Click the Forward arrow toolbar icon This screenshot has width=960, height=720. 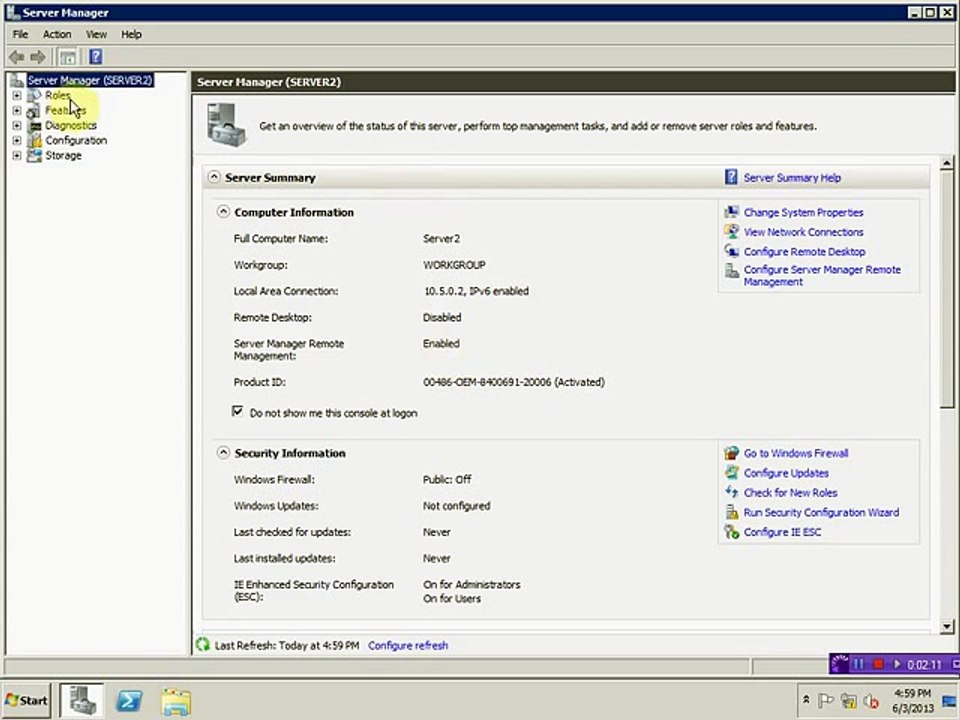click(x=38, y=57)
